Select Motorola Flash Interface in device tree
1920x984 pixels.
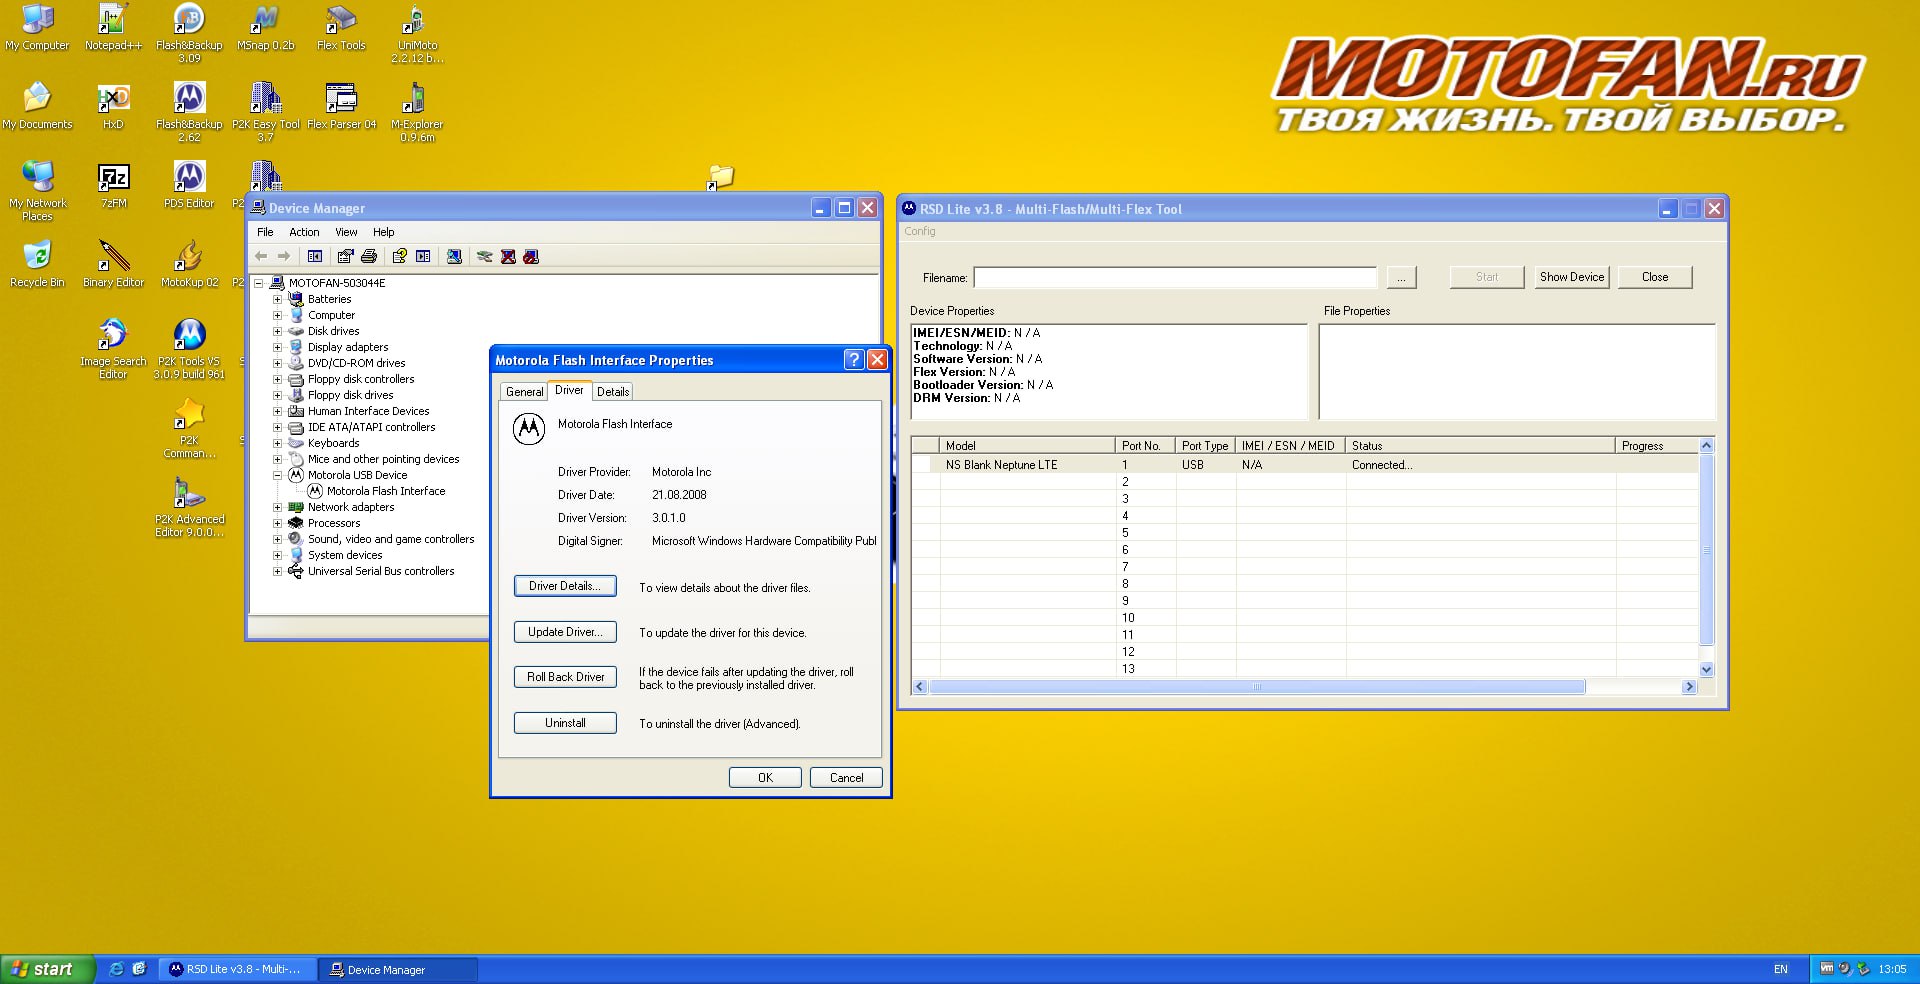386,491
